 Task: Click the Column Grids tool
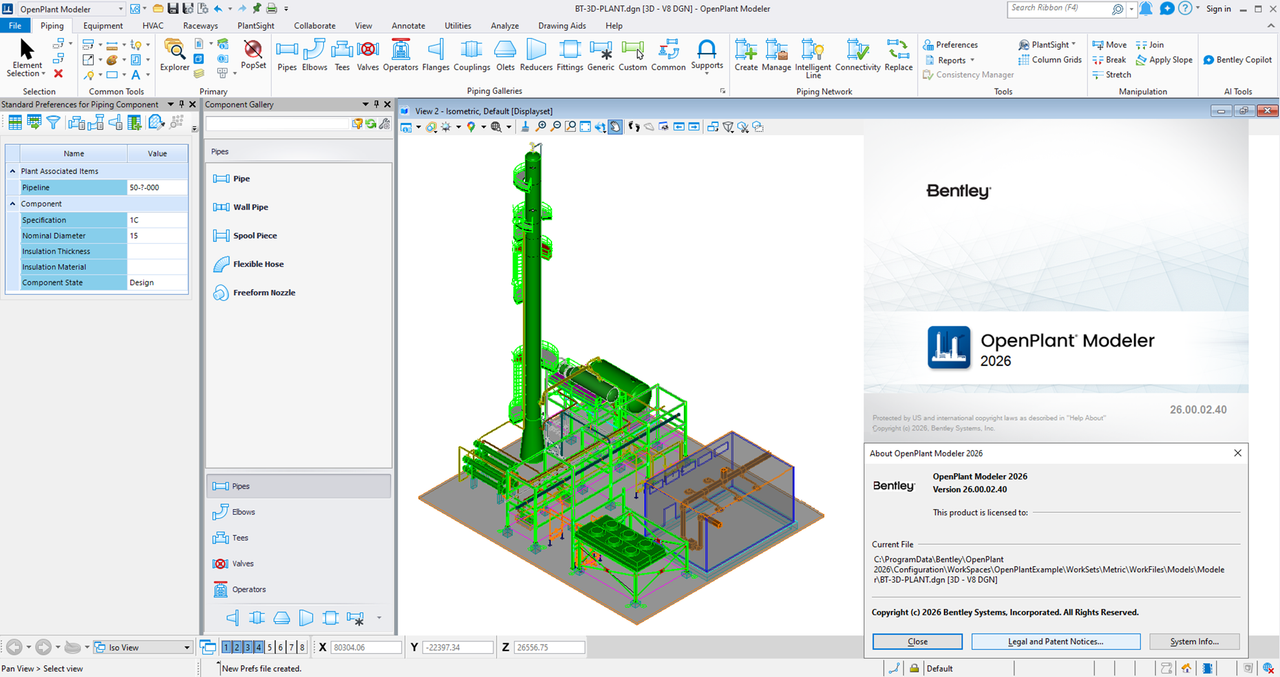tap(1050, 60)
